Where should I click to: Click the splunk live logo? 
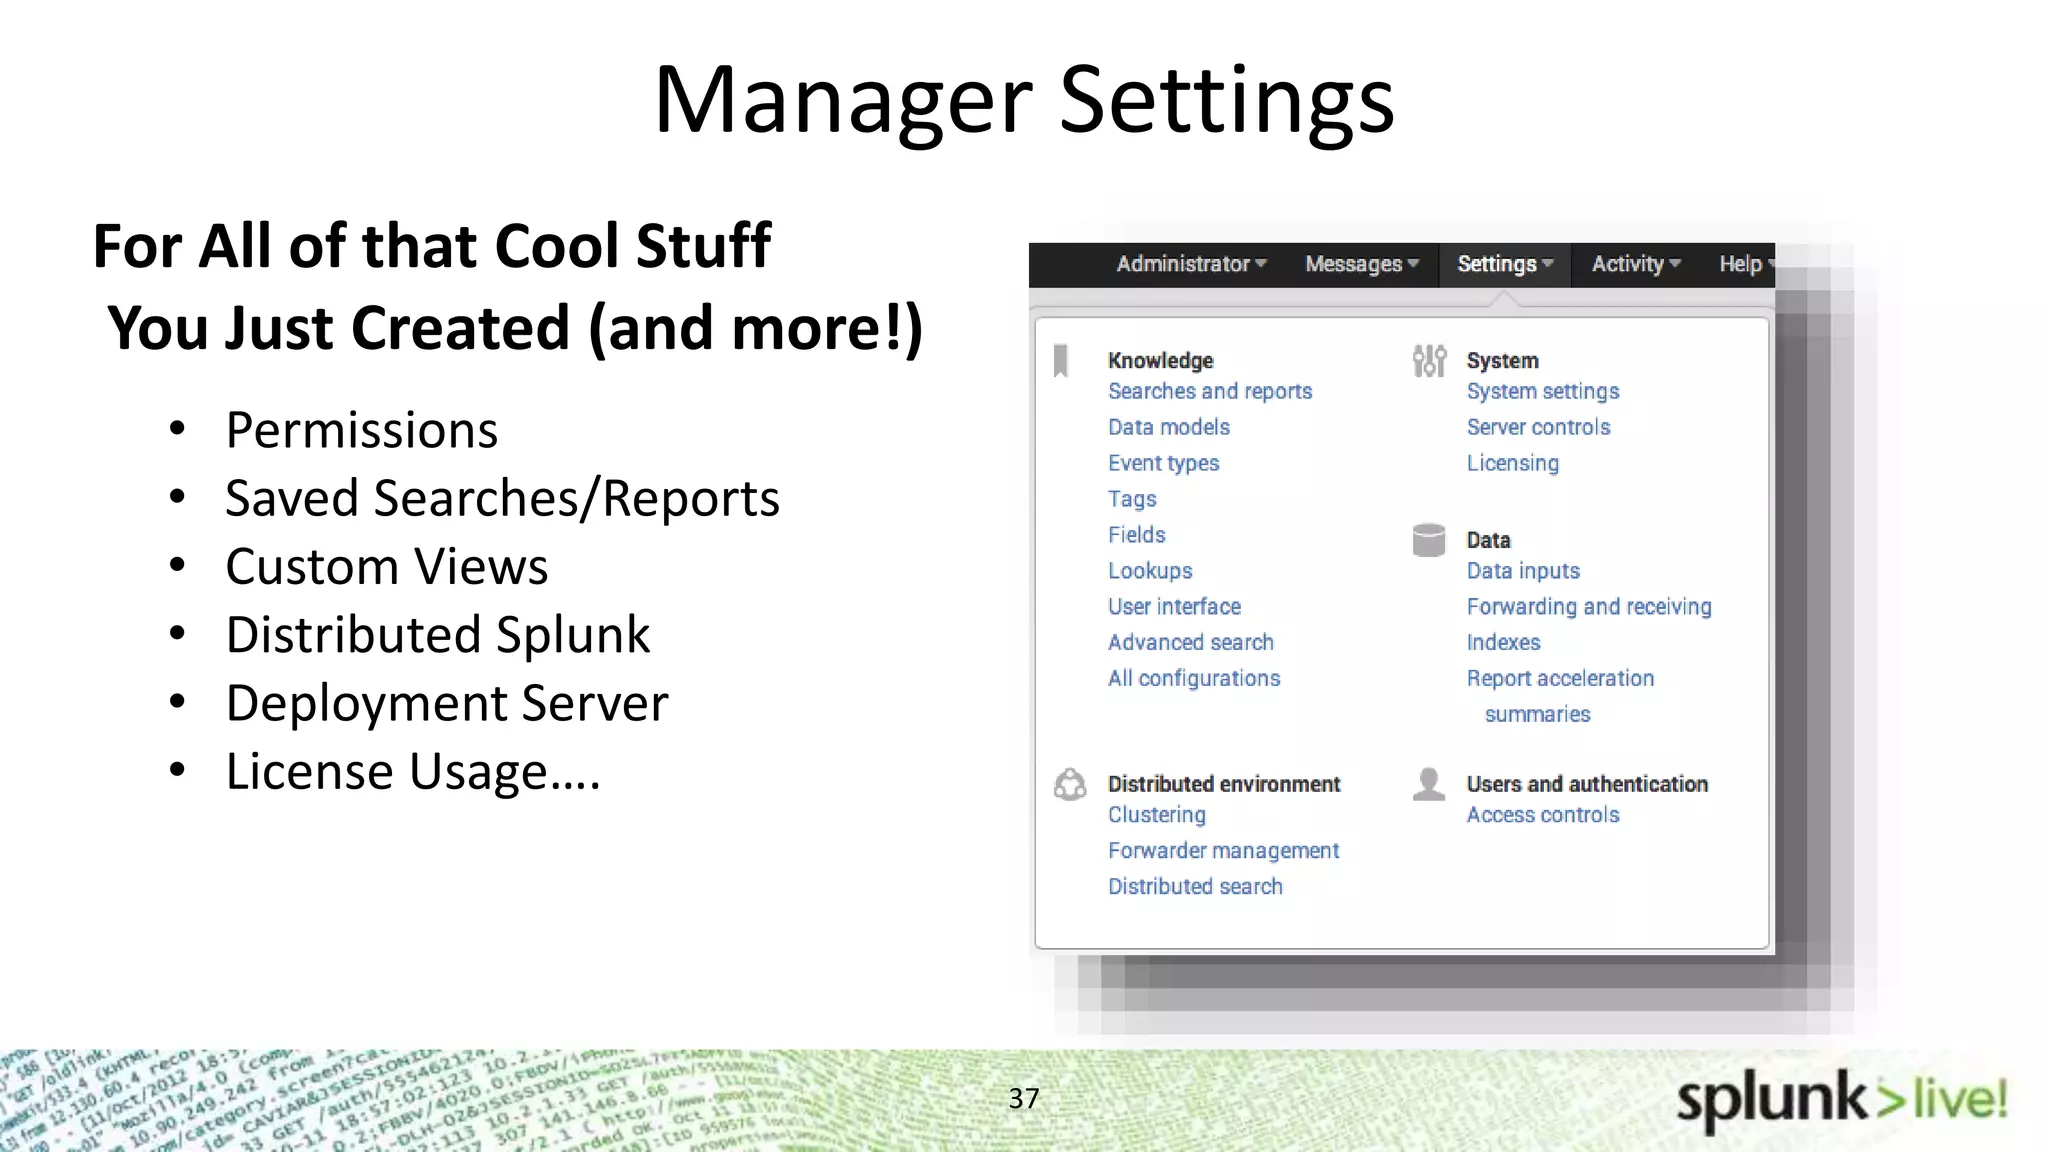pos(1841,1101)
